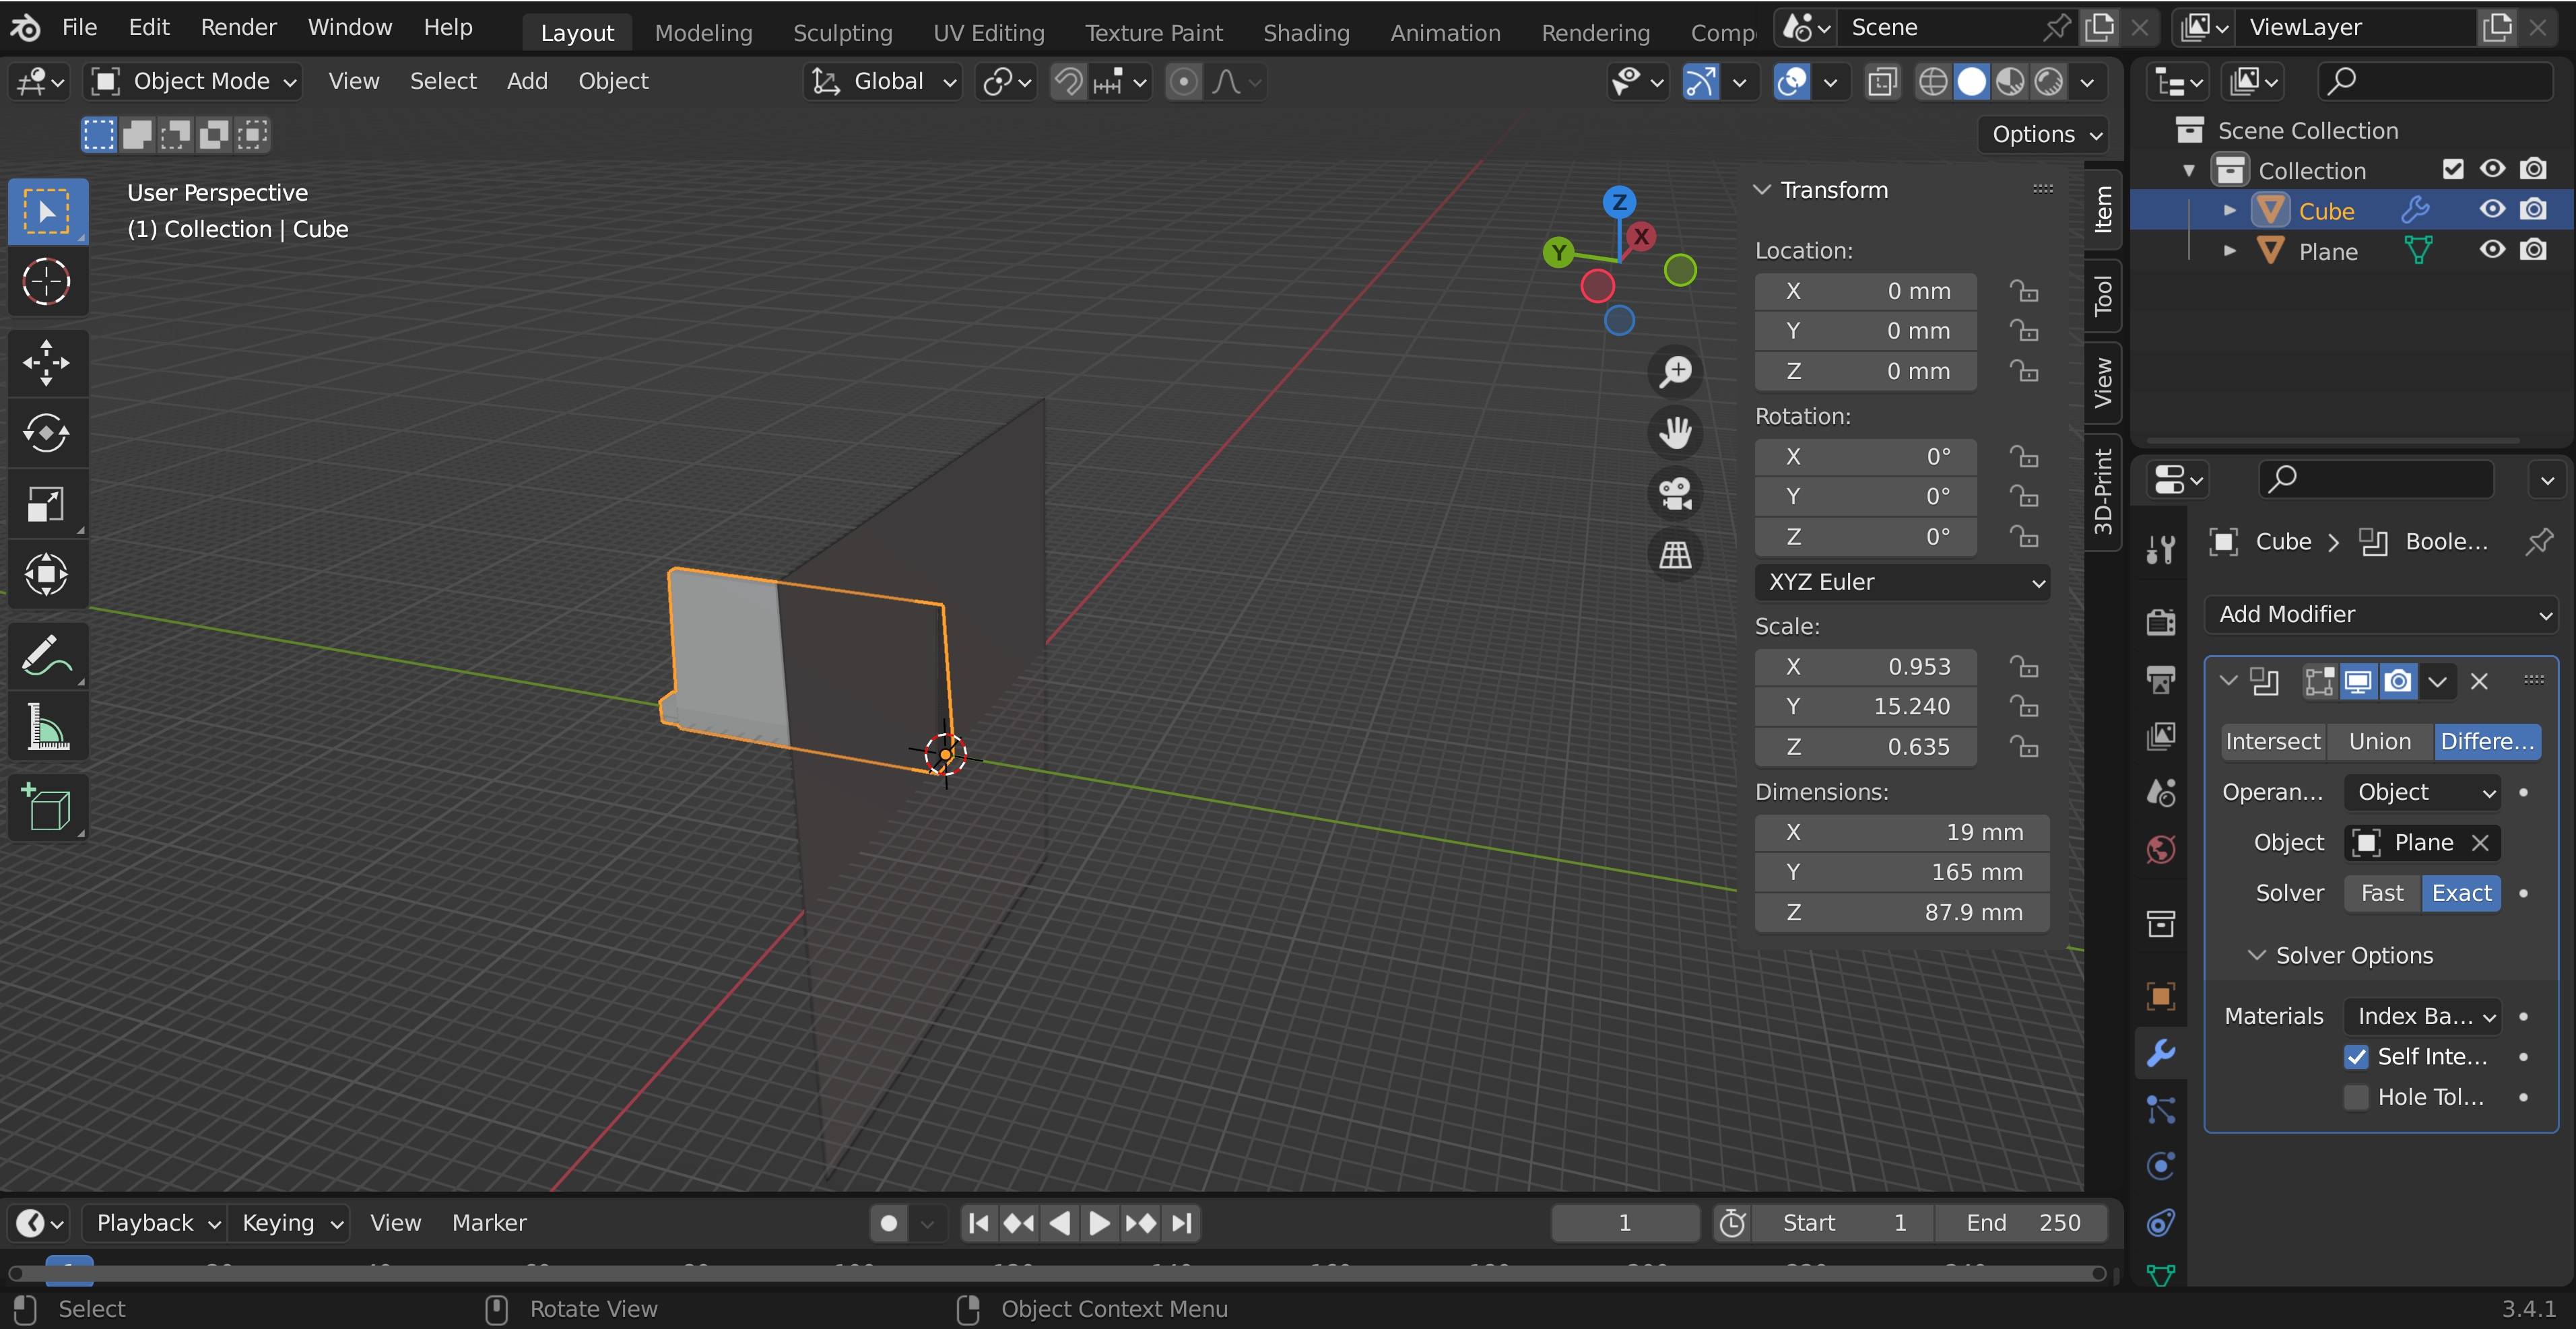
Task: Set boolean operation to Intersect
Action: point(2272,742)
